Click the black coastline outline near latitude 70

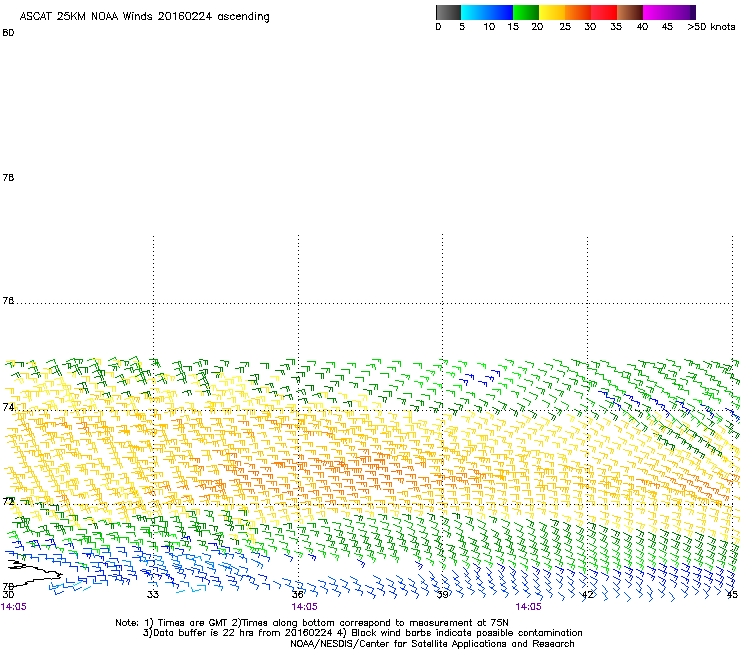[x=34, y=574]
